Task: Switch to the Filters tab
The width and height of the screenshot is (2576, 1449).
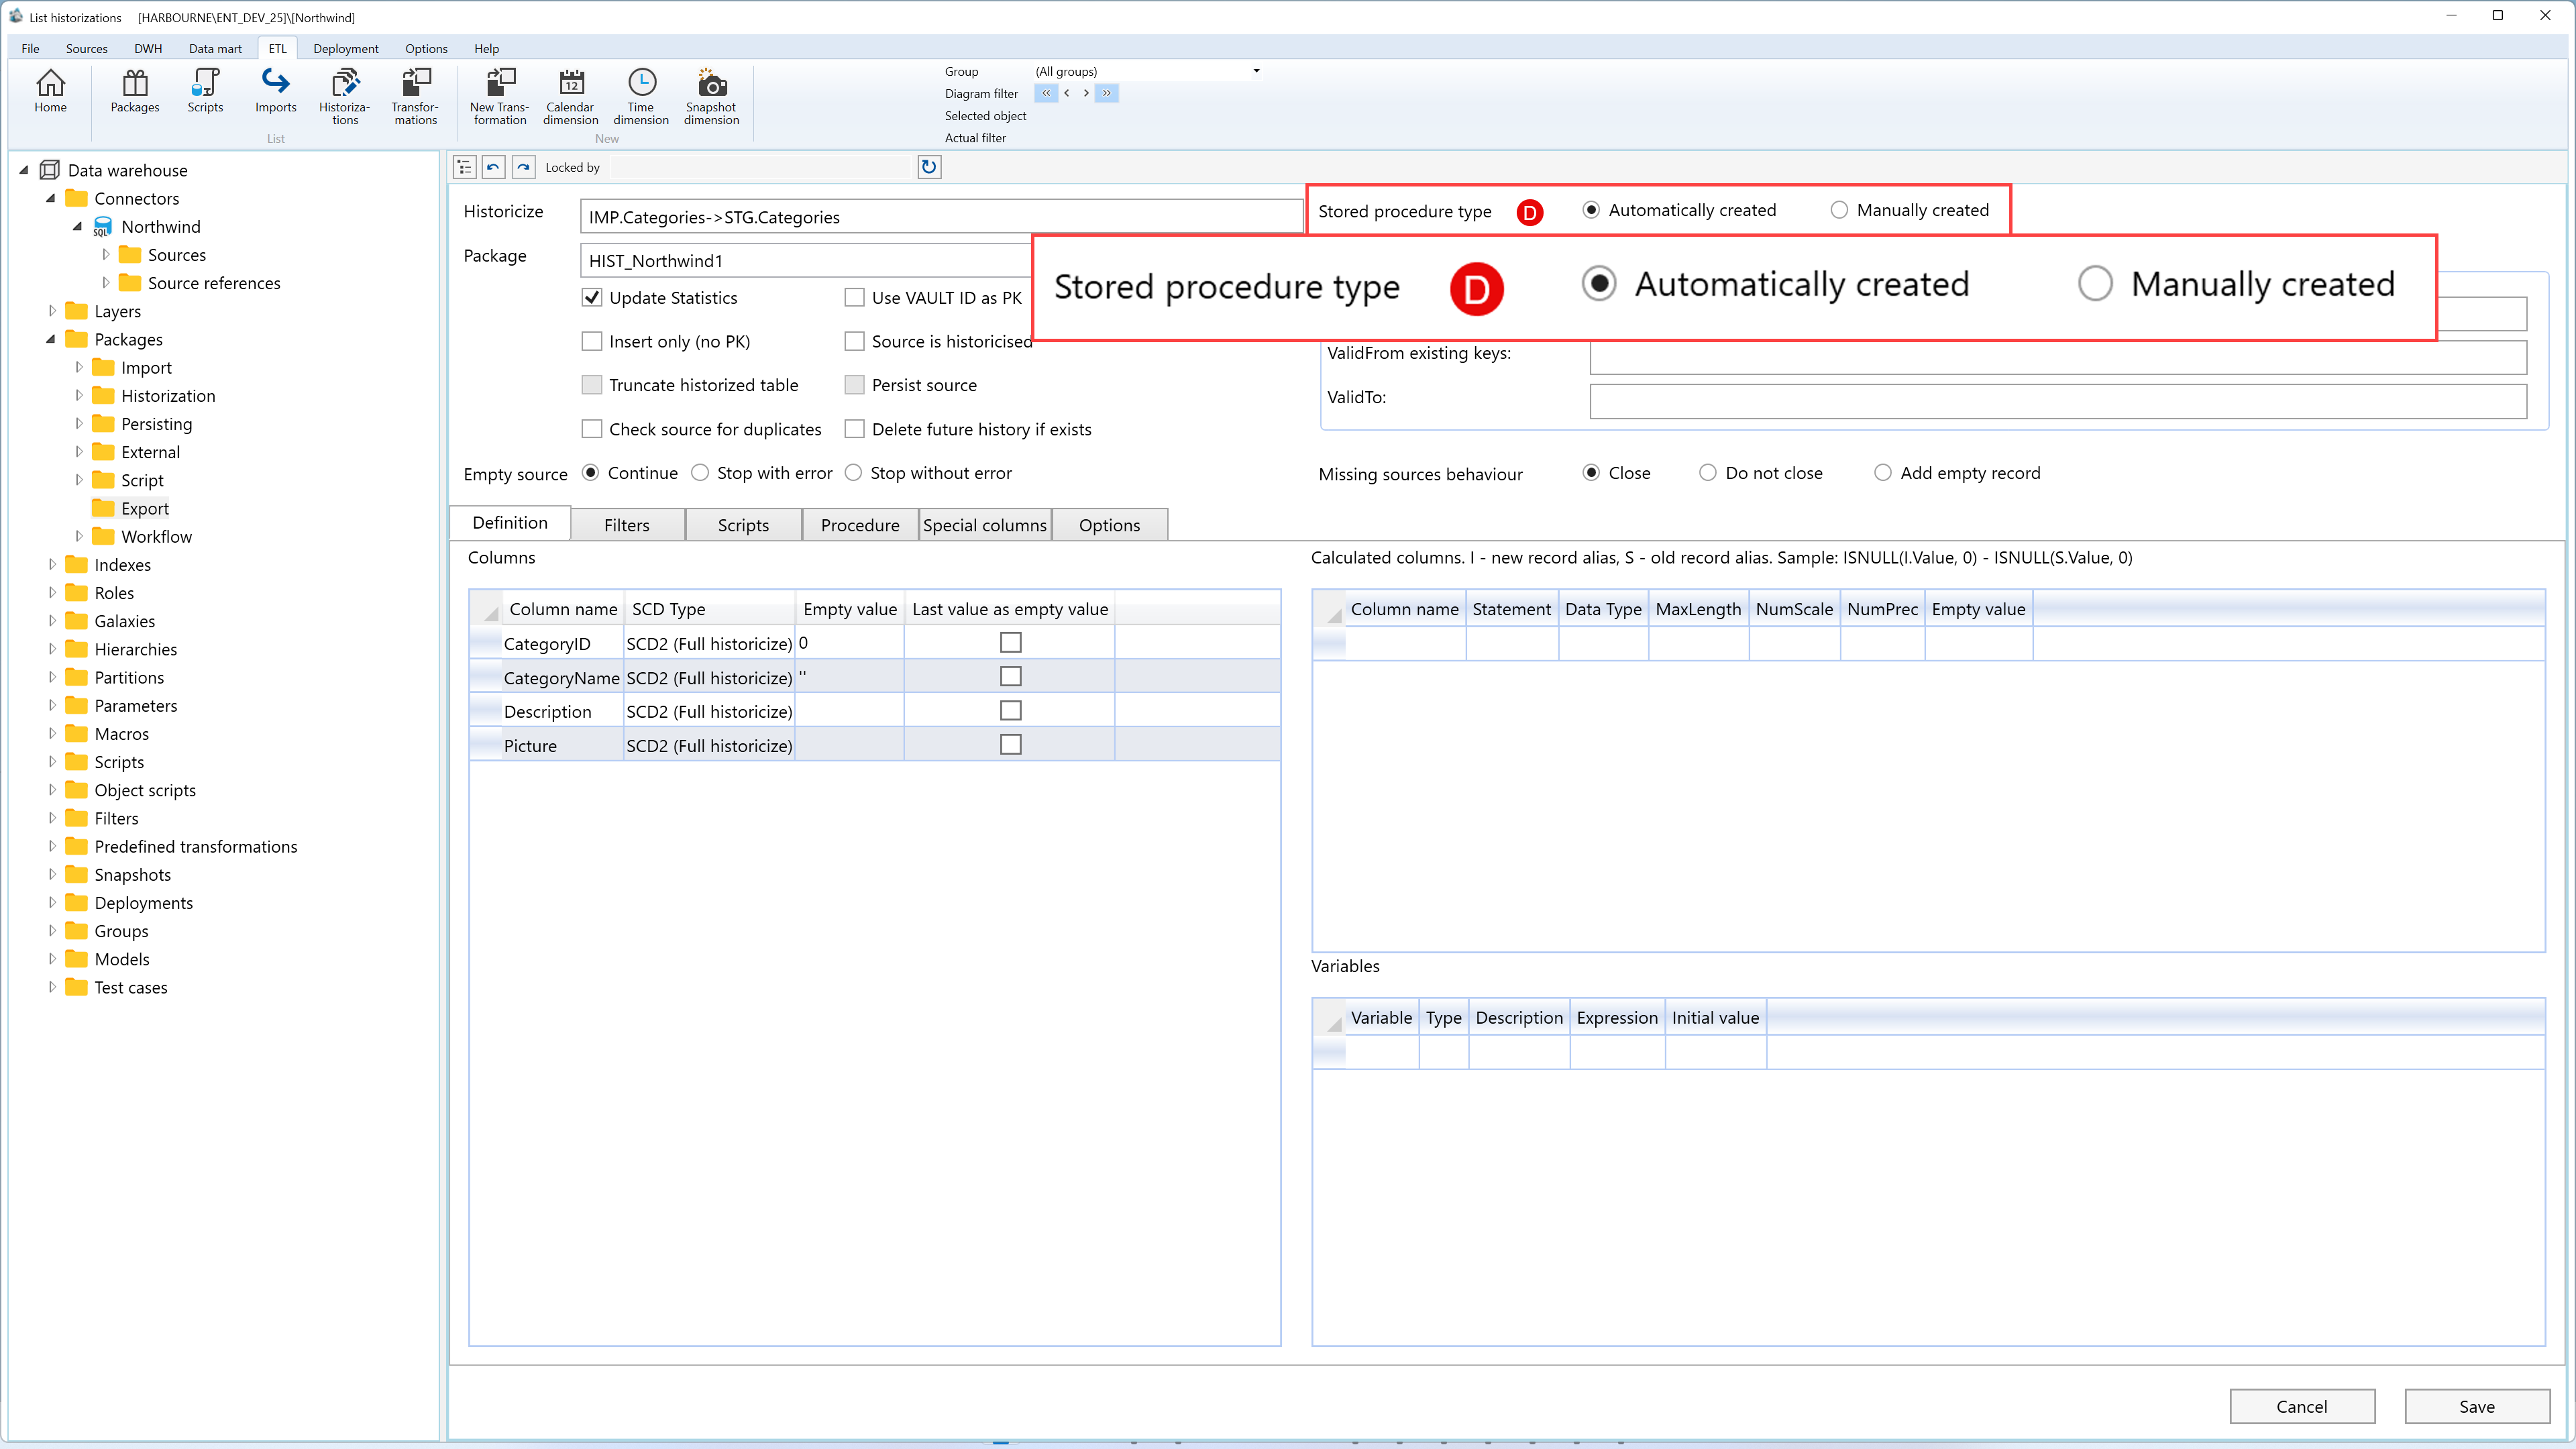Action: point(627,525)
